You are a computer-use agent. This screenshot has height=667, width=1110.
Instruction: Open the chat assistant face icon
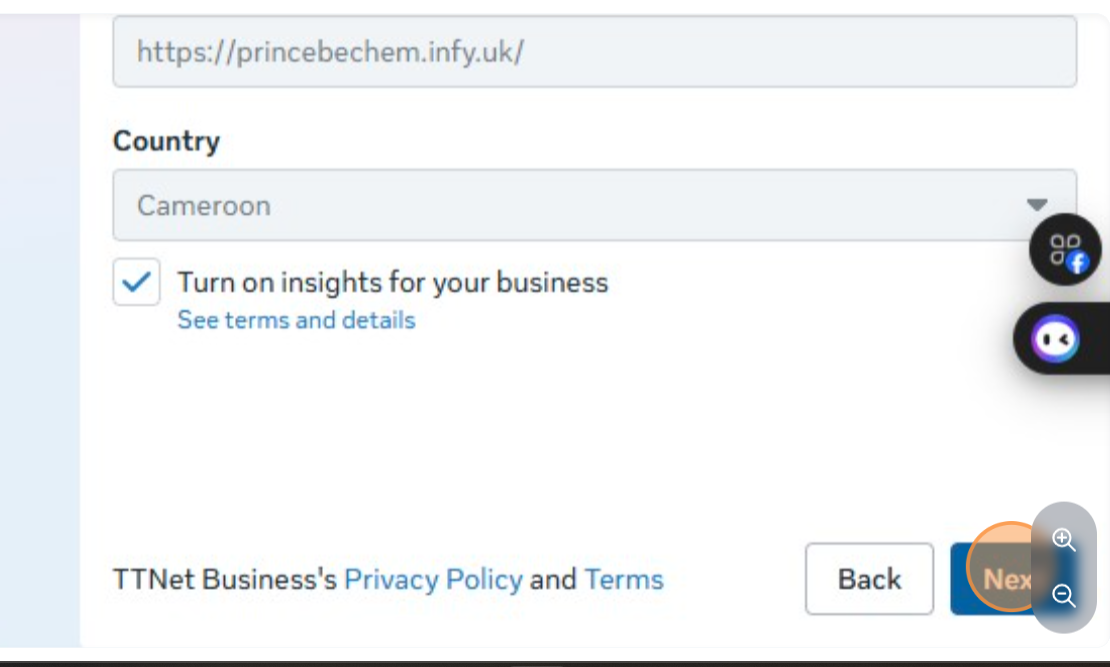(1056, 340)
